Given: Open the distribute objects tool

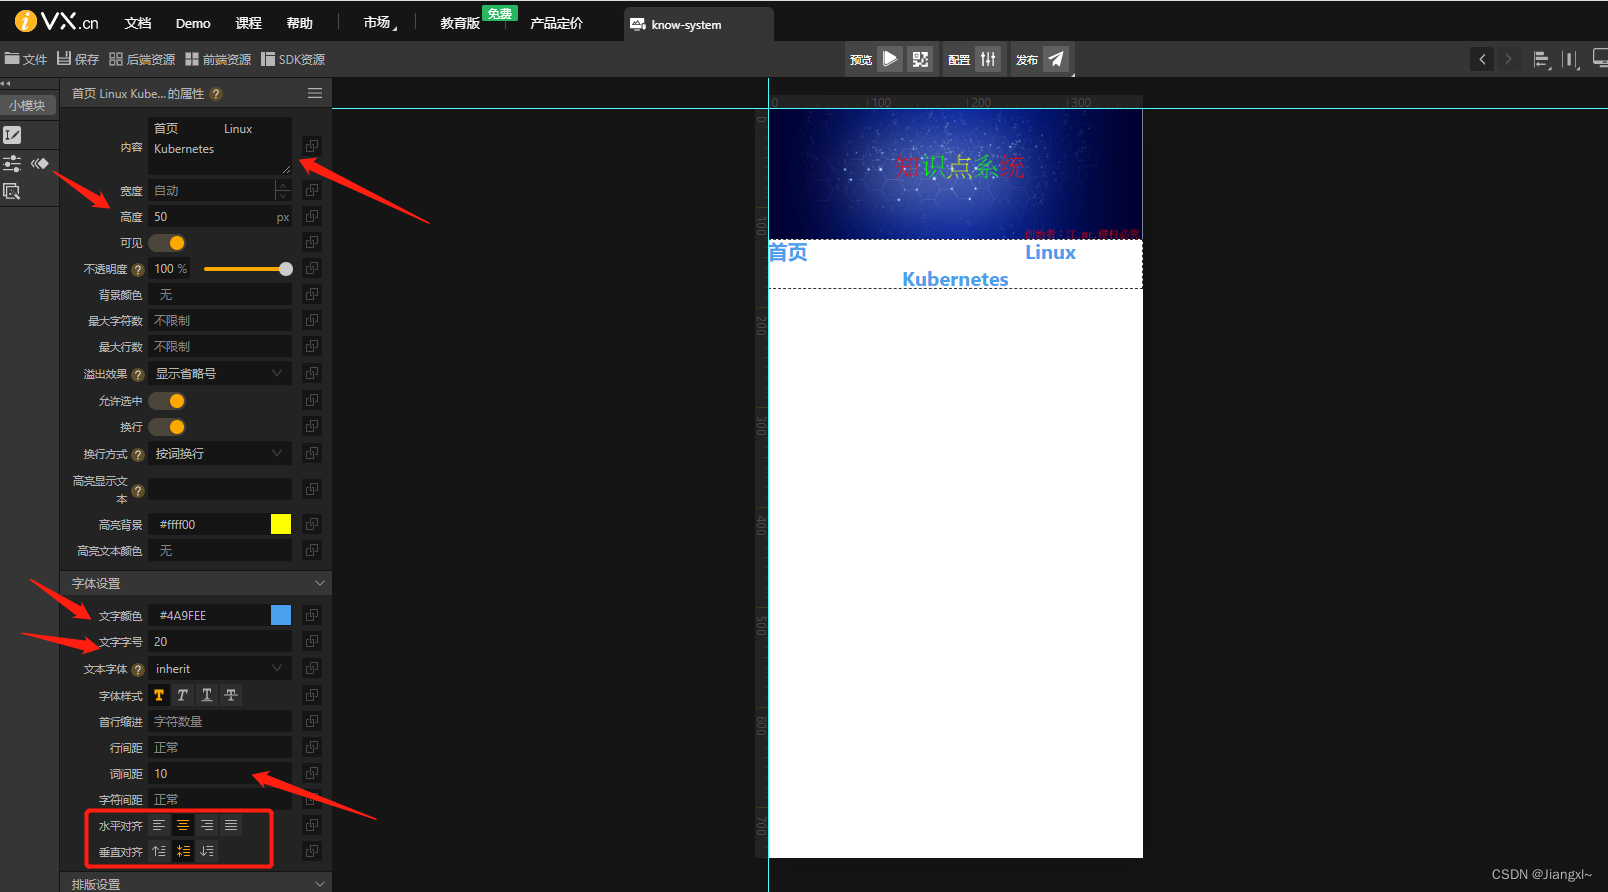Looking at the screenshot, I should pyautogui.click(x=1570, y=60).
